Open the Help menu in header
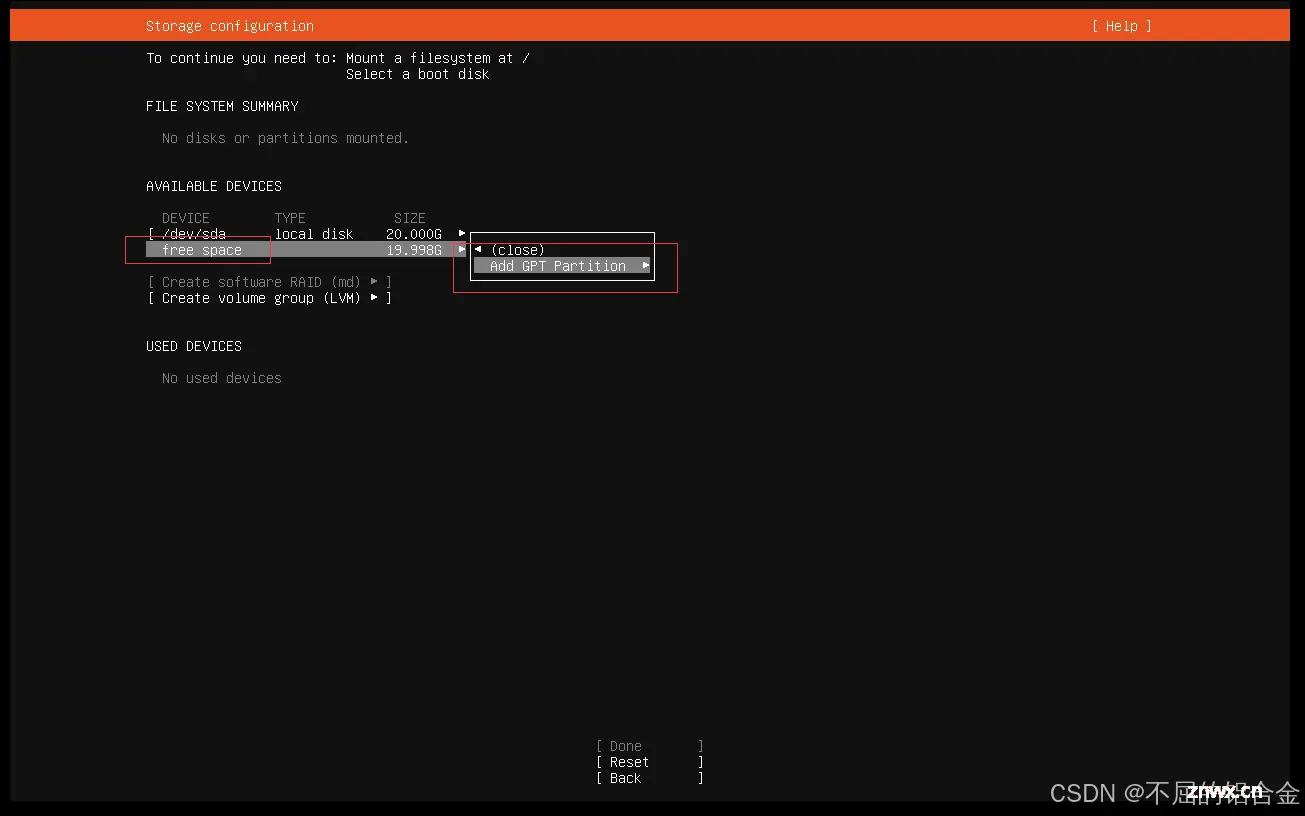Screen dimensions: 1305x816 (x=1121, y=26)
